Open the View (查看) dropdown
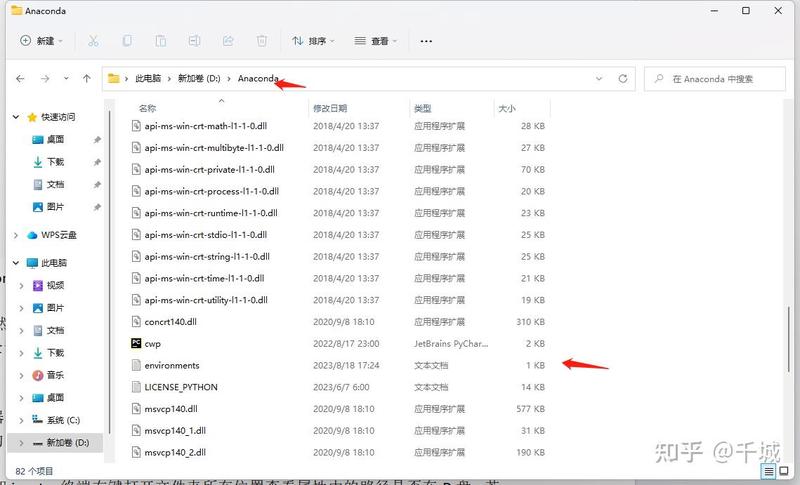Screen dimensions: 800x485 point(376,41)
